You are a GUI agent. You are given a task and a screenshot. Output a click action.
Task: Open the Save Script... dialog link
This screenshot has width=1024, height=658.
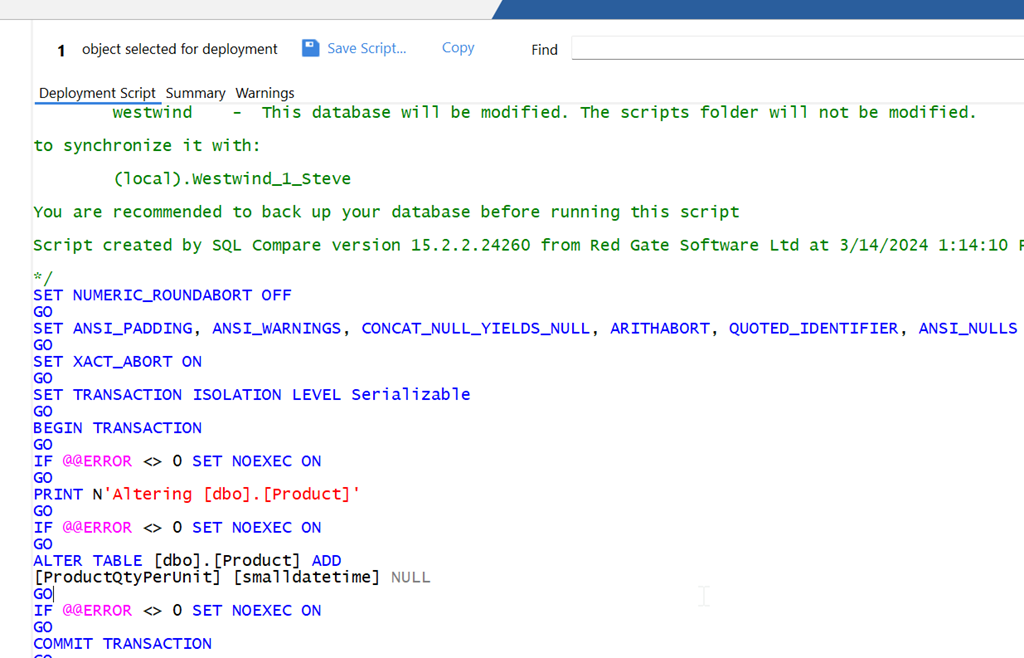click(x=366, y=48)
